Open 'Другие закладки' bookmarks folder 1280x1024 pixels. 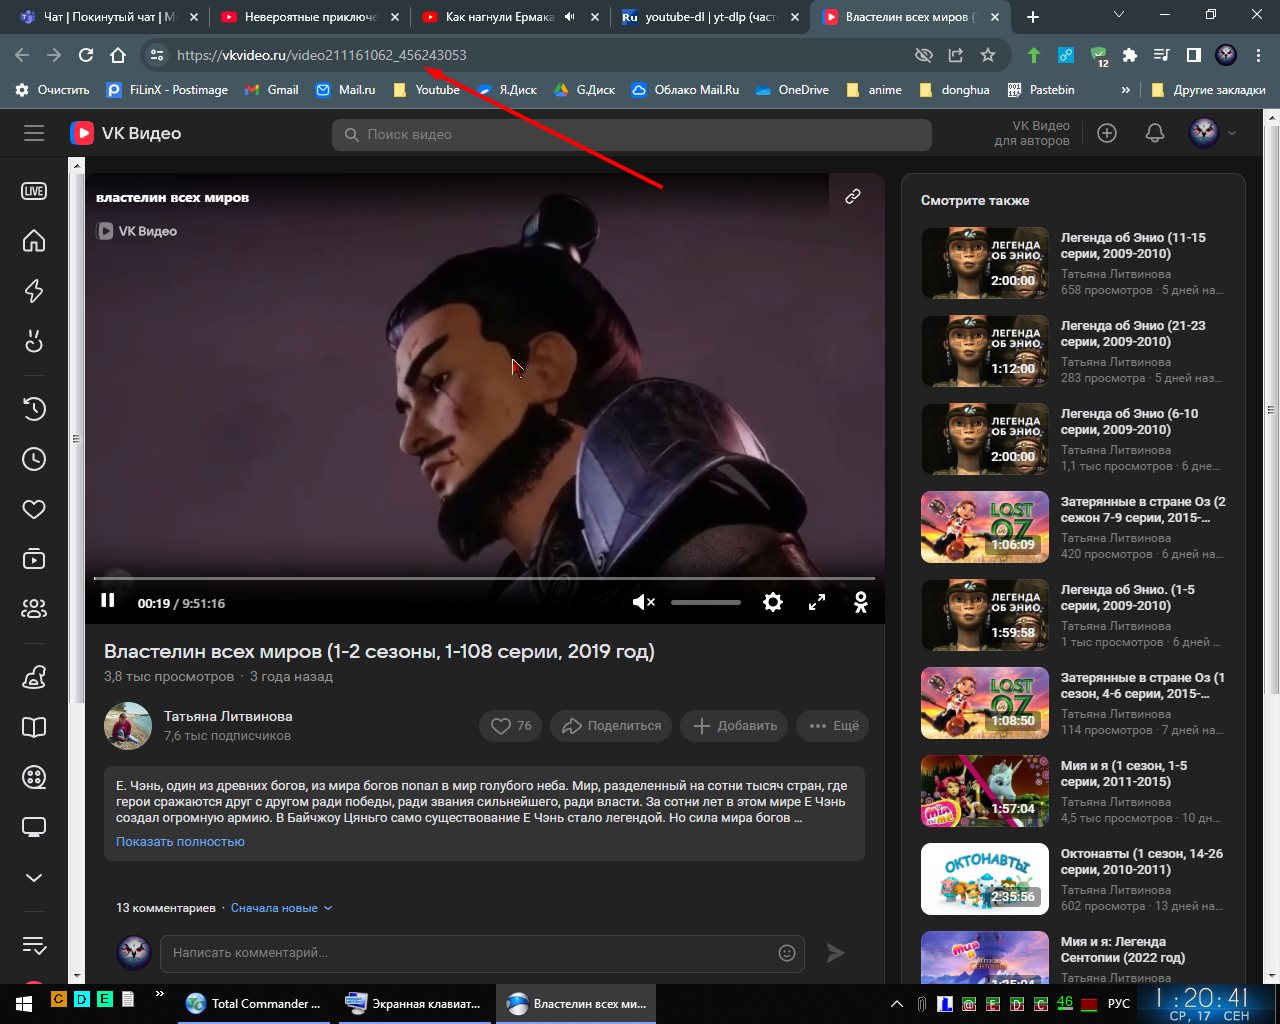pyautogui.click(x=1209, y=90)
